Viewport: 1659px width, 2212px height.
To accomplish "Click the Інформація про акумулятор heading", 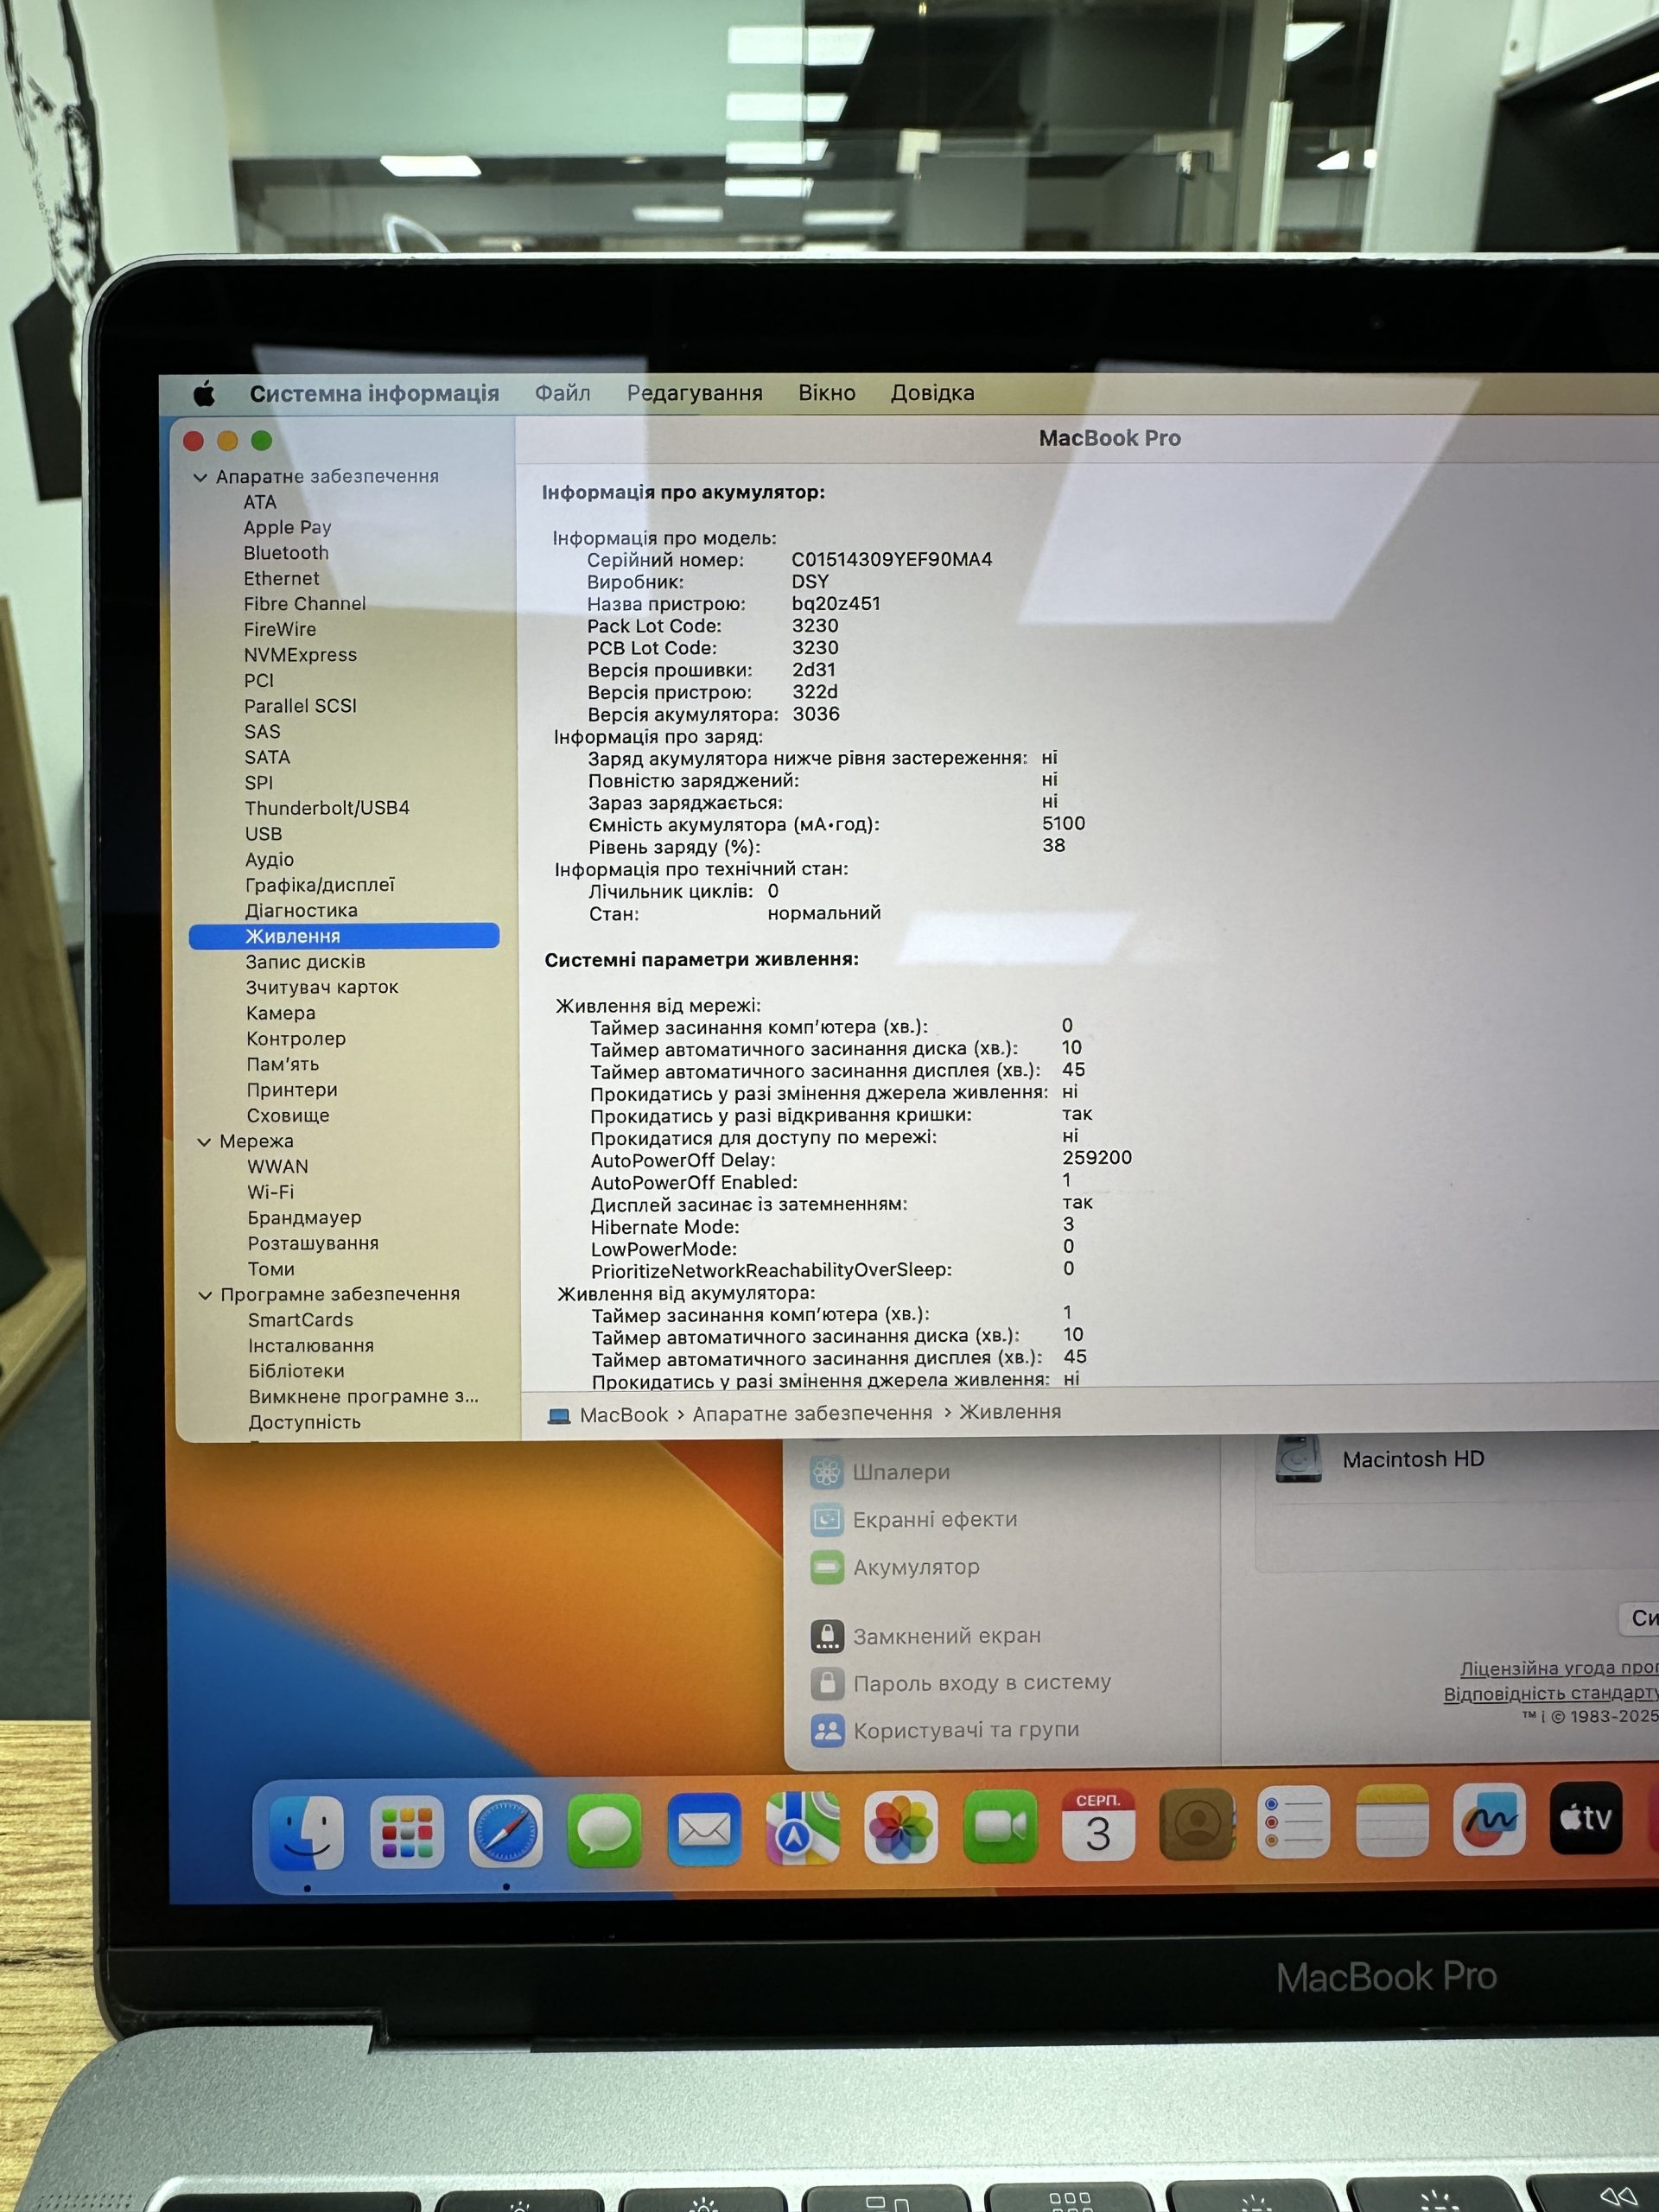I will click(683, 492).
